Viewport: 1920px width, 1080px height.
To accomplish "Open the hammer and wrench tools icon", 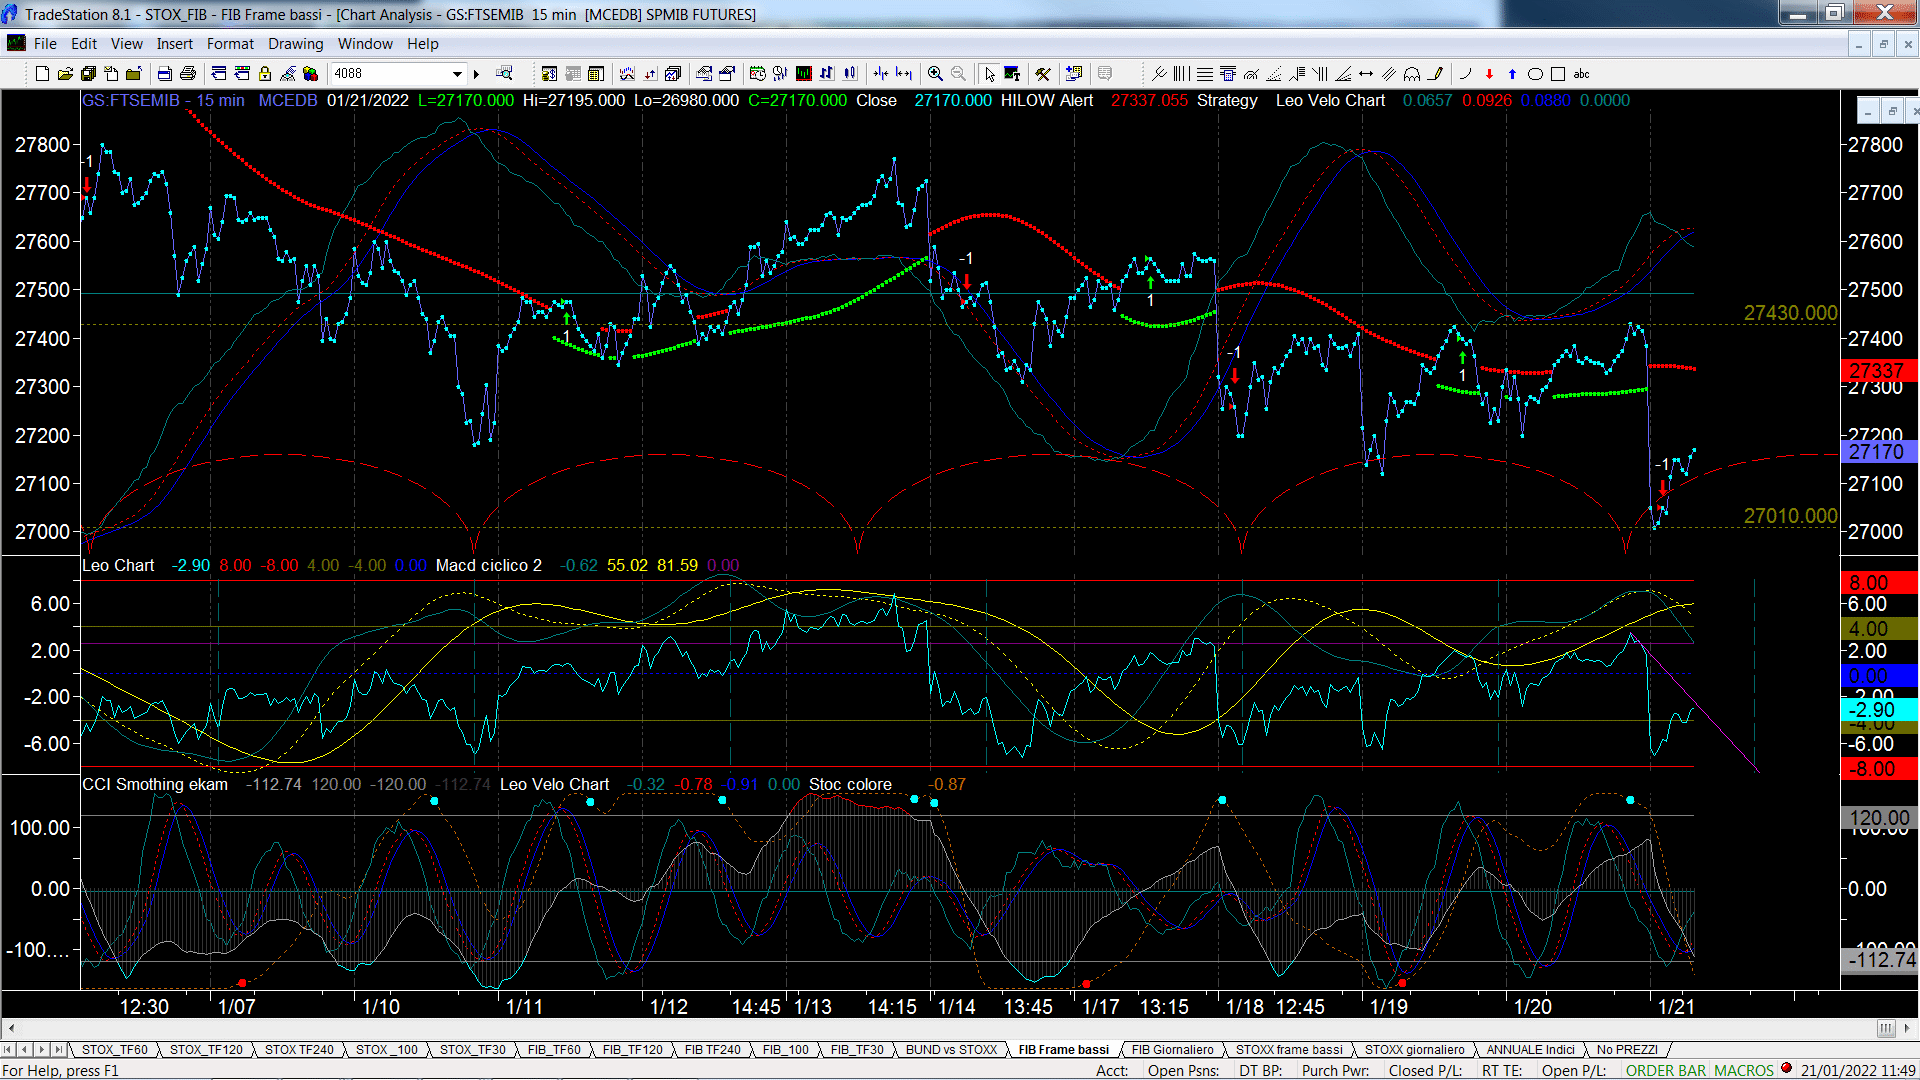I will tap(1043, 73).
